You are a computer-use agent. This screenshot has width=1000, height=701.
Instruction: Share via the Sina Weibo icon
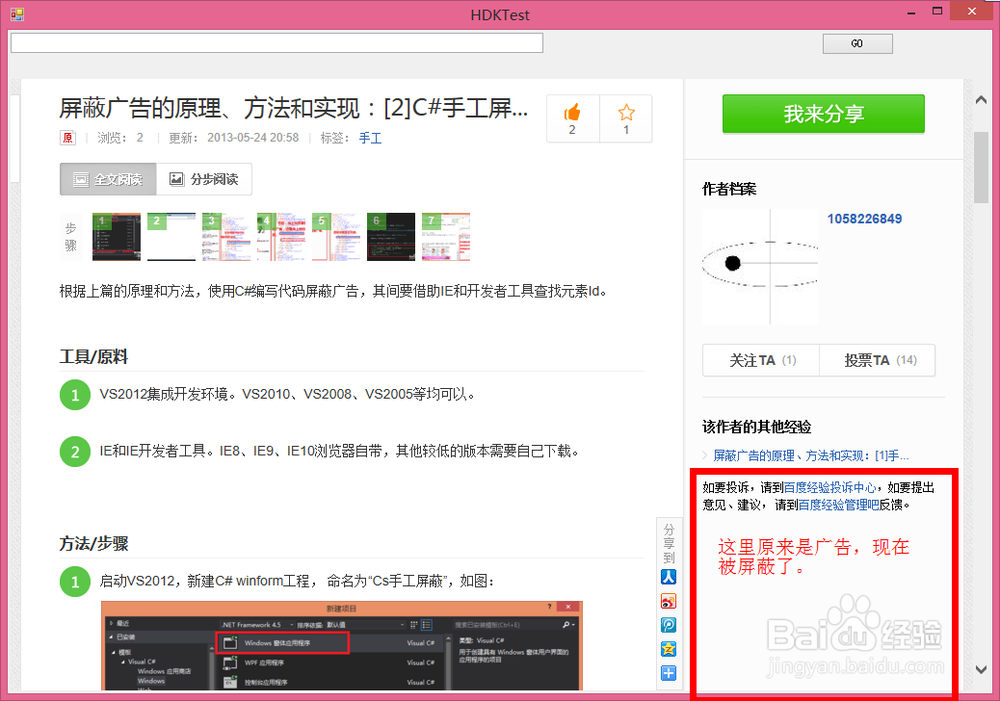click(668, 601)
